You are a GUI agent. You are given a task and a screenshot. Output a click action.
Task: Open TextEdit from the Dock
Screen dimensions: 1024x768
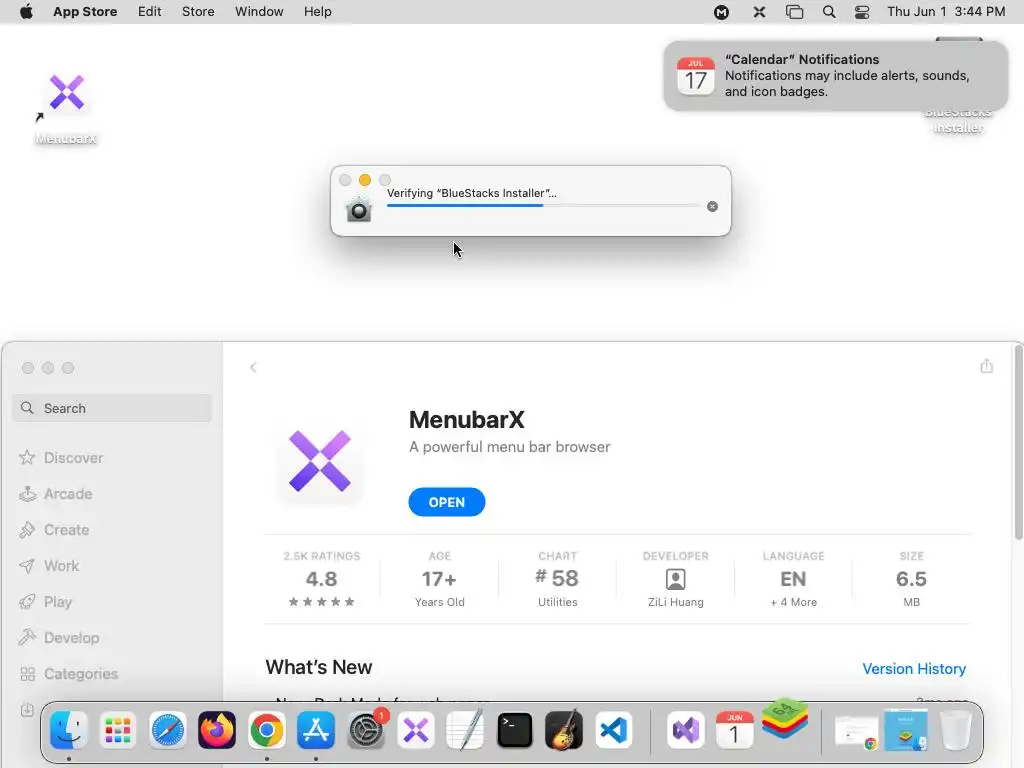(465, 730)
